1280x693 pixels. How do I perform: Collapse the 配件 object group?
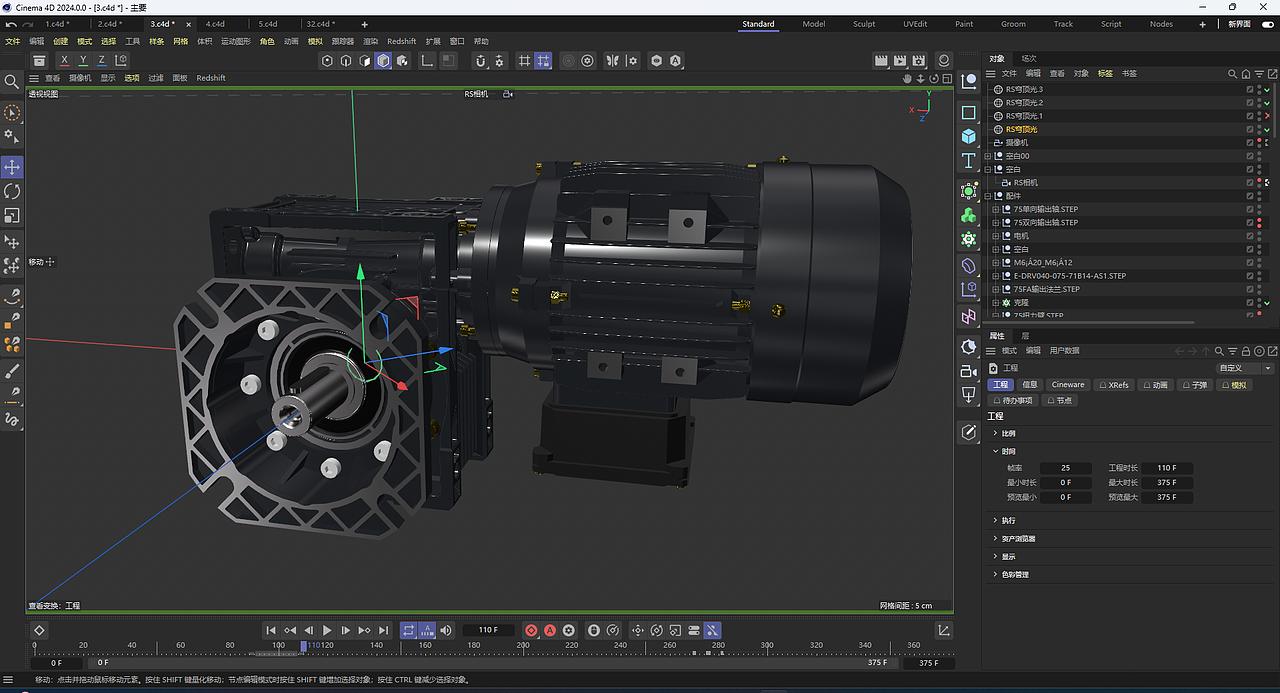[x=988, y=196]
